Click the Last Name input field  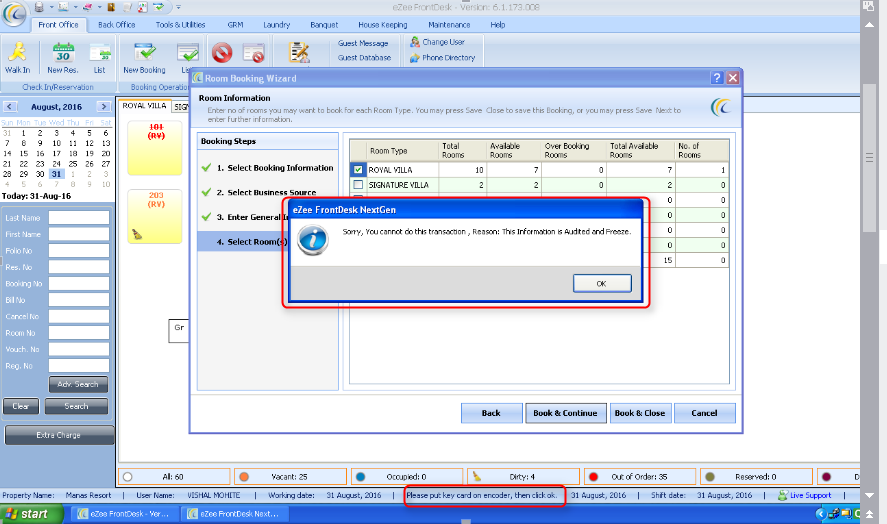pos(79,218)
